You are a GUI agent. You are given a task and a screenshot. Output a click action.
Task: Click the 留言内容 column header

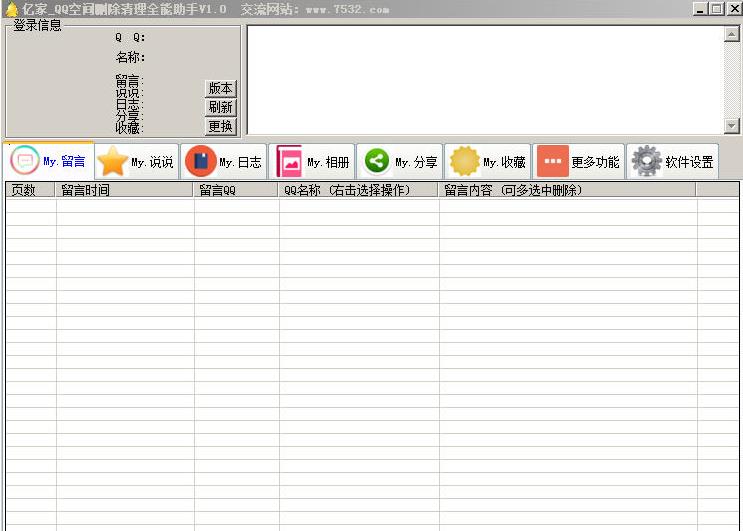[567, 190]
